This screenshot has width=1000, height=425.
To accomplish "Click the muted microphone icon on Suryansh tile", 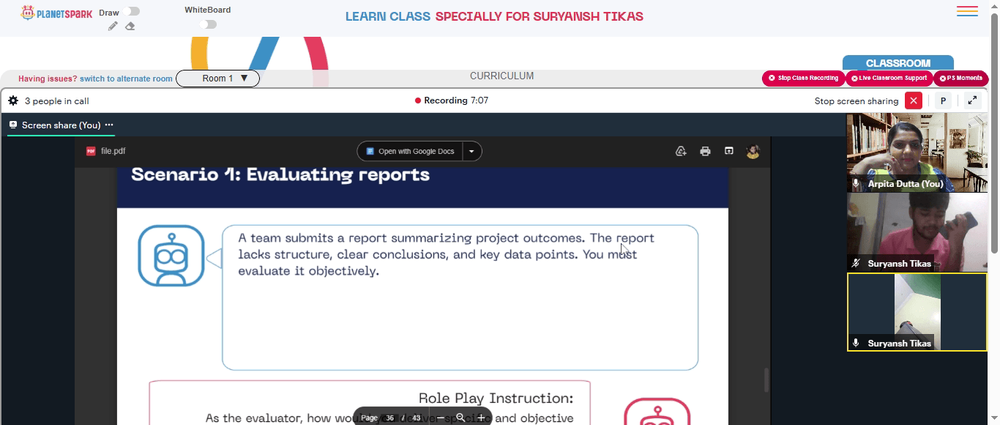I will click(x=857, y=264).
